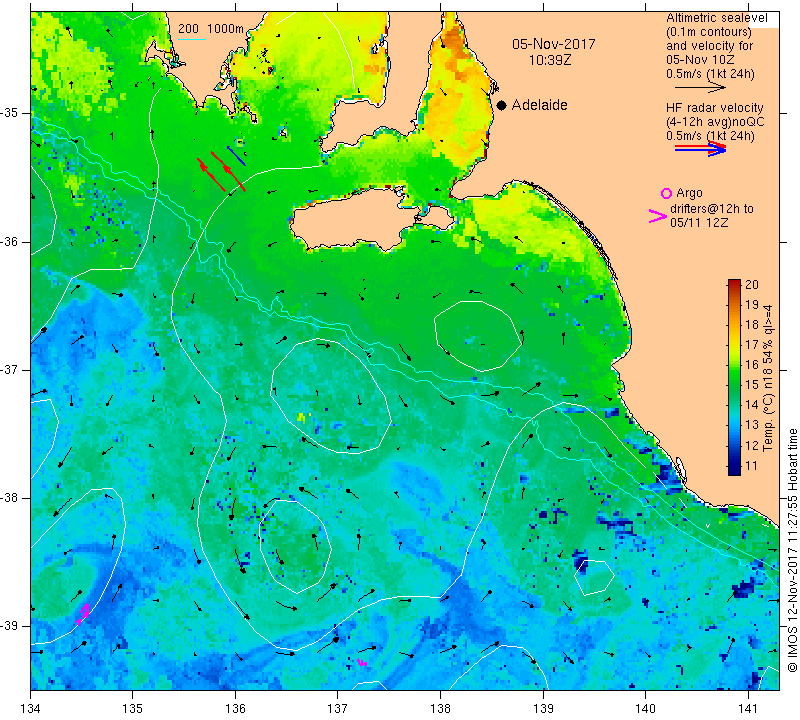Screen dimensions: 800x720
Task: Click the longitude axis label 136
Action: point(235,709)
